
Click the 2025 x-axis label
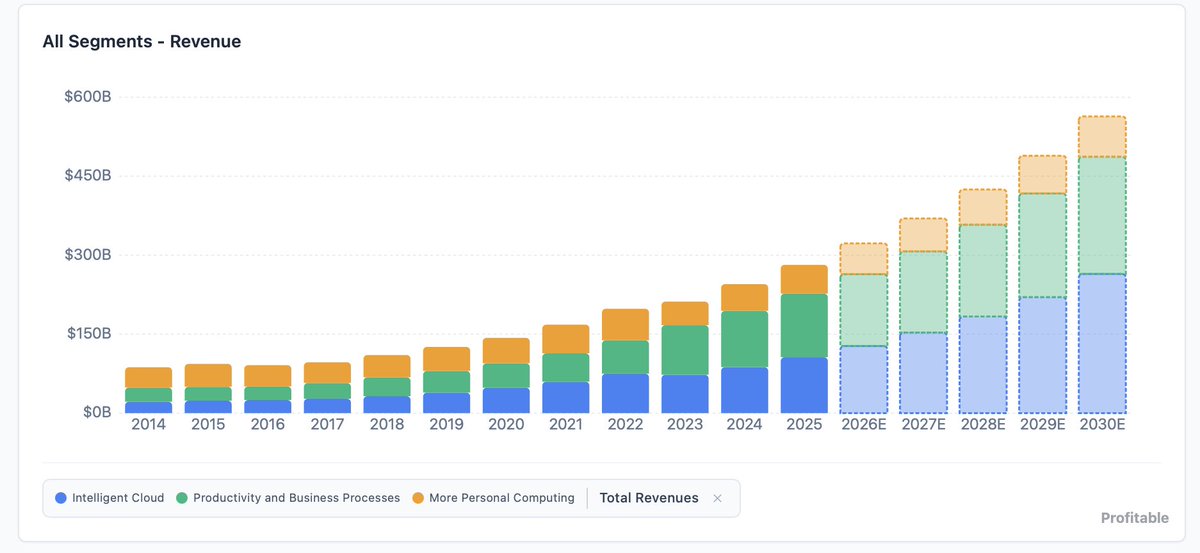click(804, 424)
